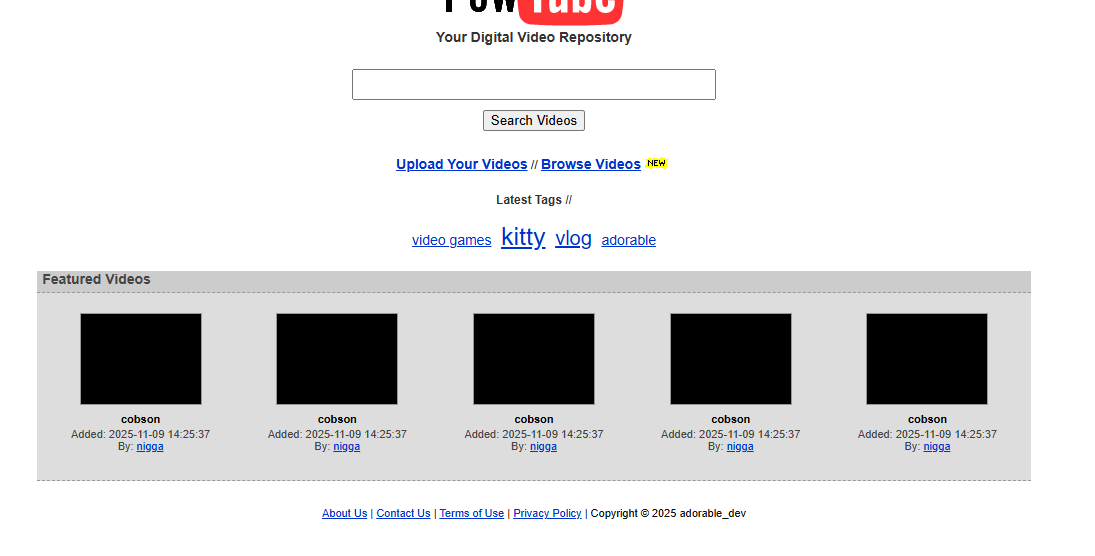This screenshot has width=1095, height=556.
Task: Open the third featured video thumbnail
Action: point(534,359)
